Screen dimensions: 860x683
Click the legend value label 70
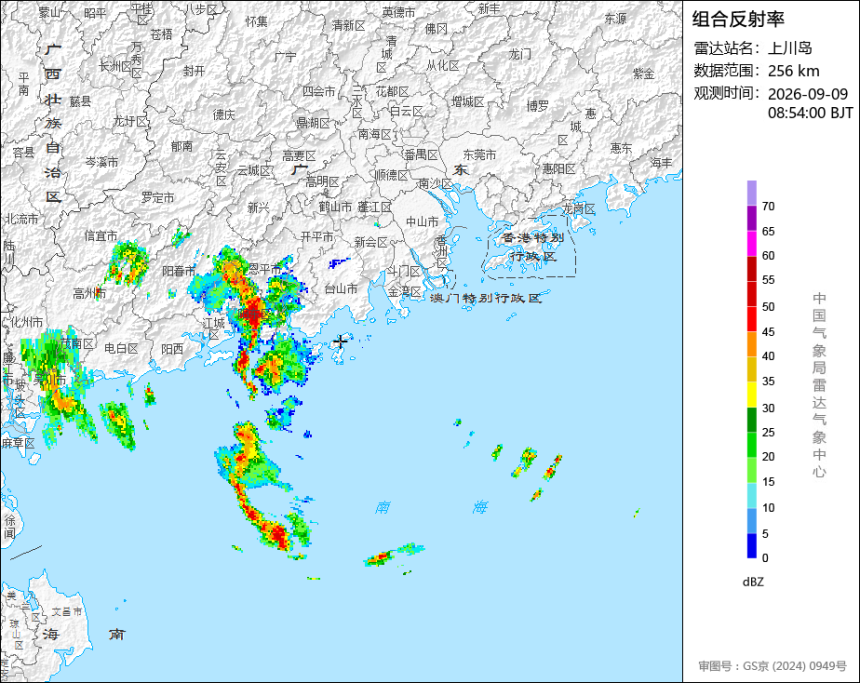768,206
